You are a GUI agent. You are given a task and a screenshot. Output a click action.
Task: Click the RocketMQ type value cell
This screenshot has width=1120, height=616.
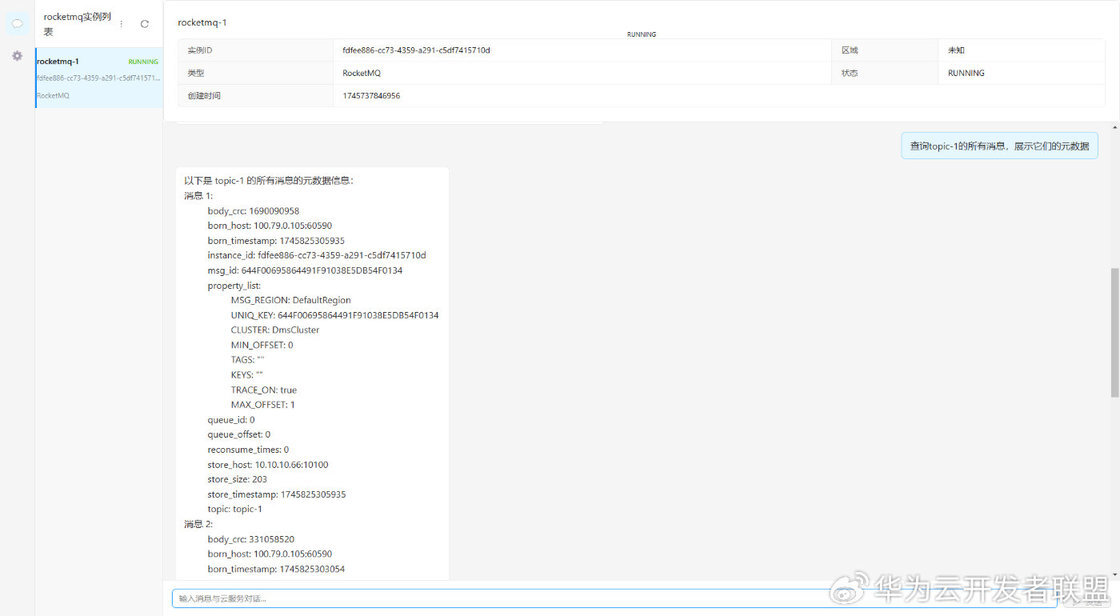point(582,73)
